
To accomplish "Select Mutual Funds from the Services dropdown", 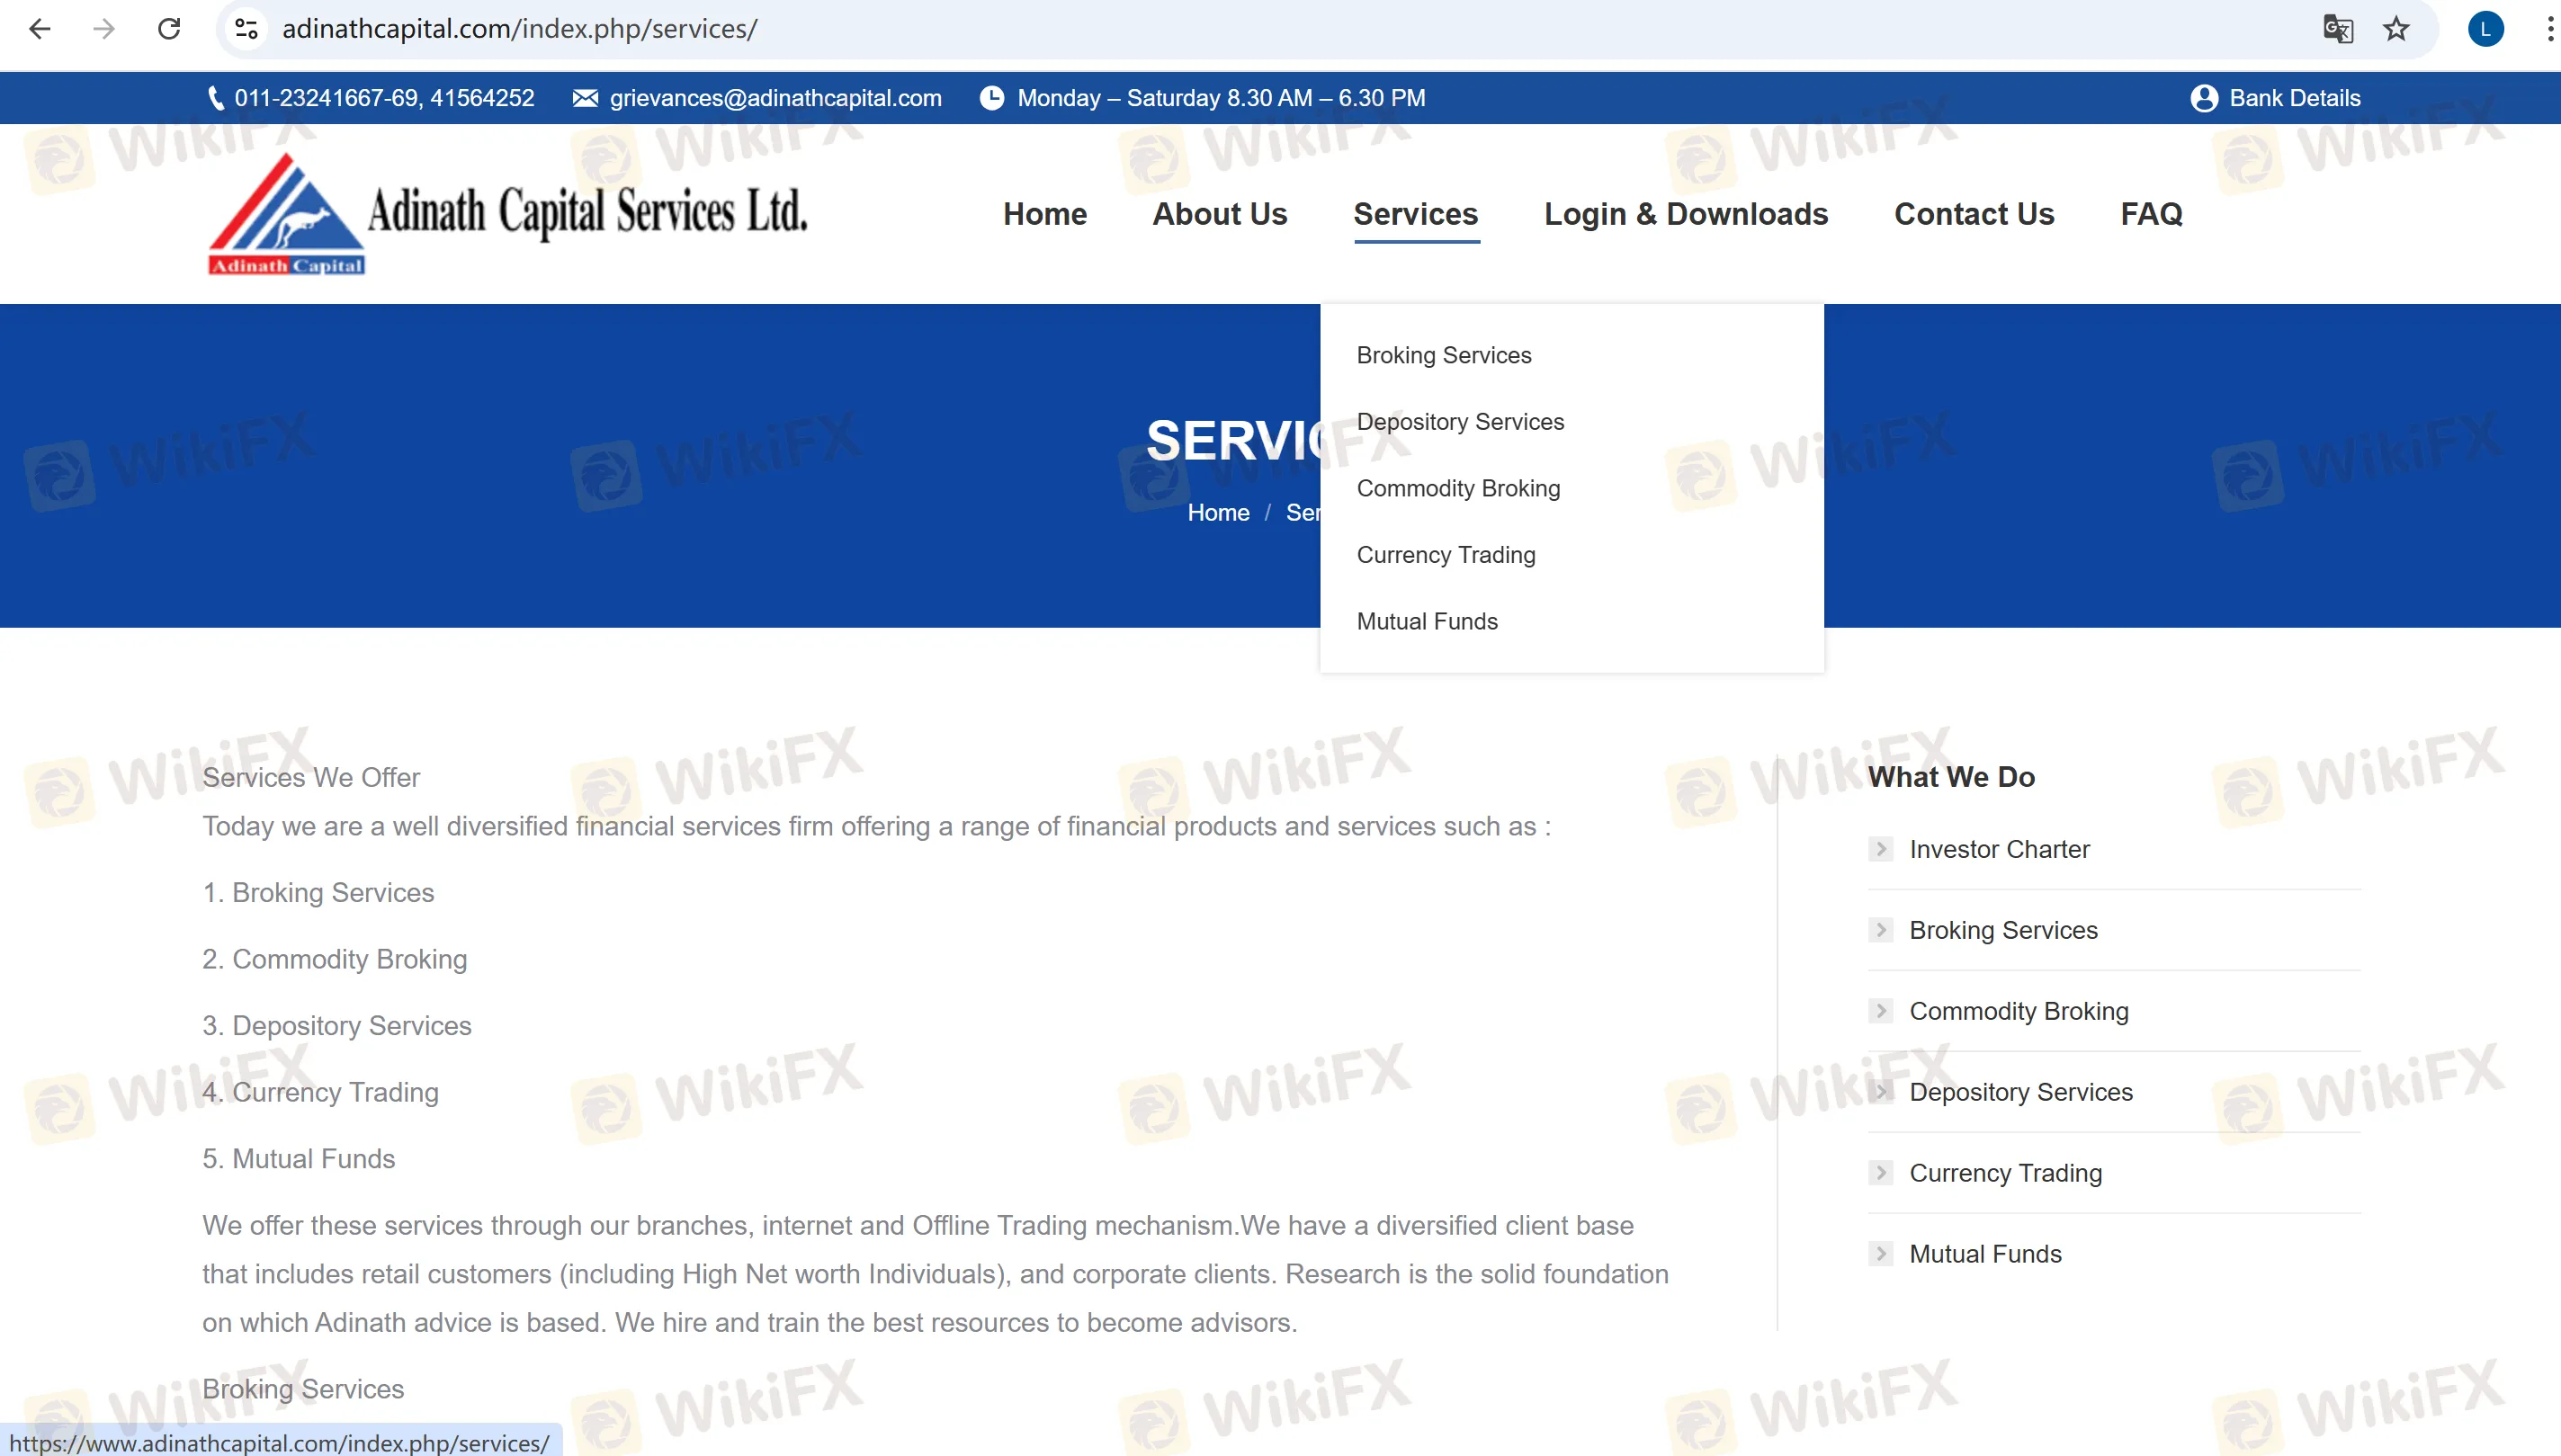I will click(1427, 620).
